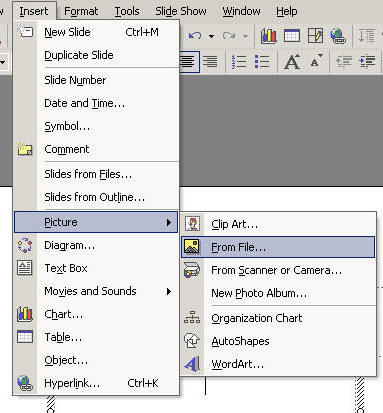Choose From File in Picture submenu
Screen dimensions: 383x413
[278, 247]
